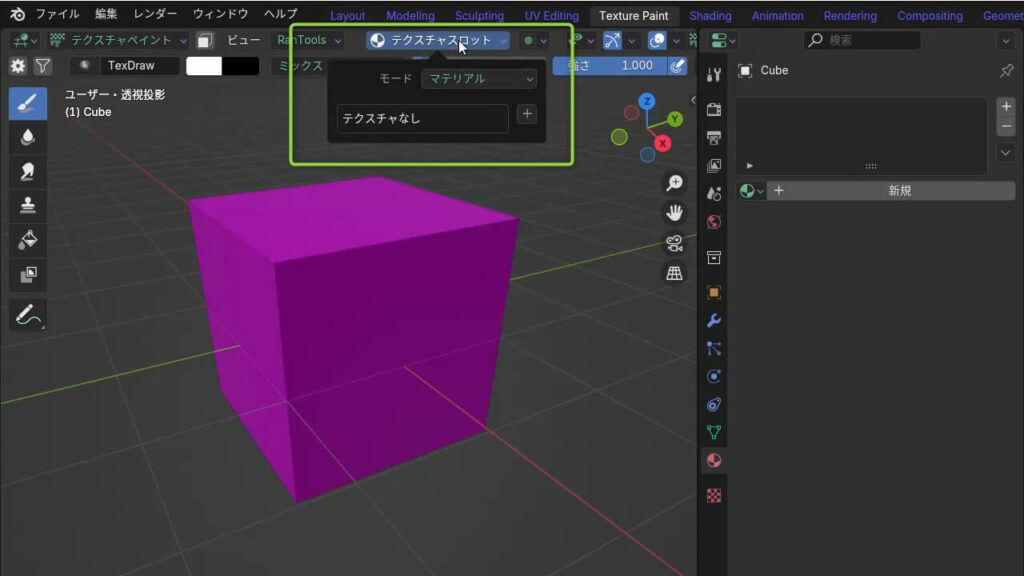
Task: Select the Mask tool
Action: [x=27, y=274]
